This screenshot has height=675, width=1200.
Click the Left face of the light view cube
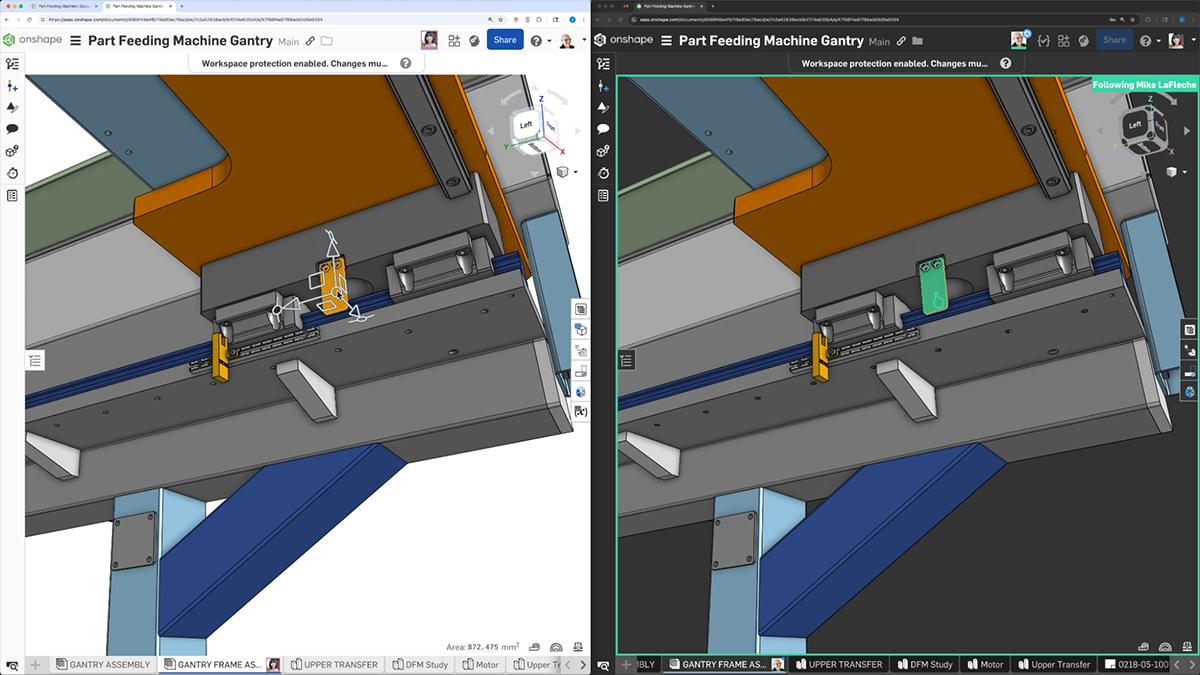pos(527,125)
